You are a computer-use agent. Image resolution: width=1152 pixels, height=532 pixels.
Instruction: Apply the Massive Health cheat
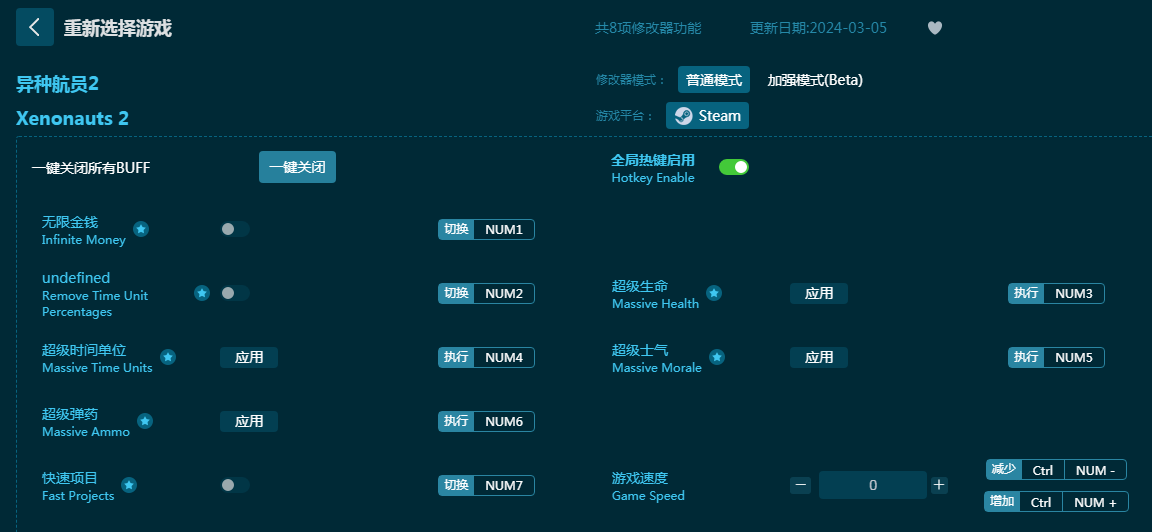point(818,293)
